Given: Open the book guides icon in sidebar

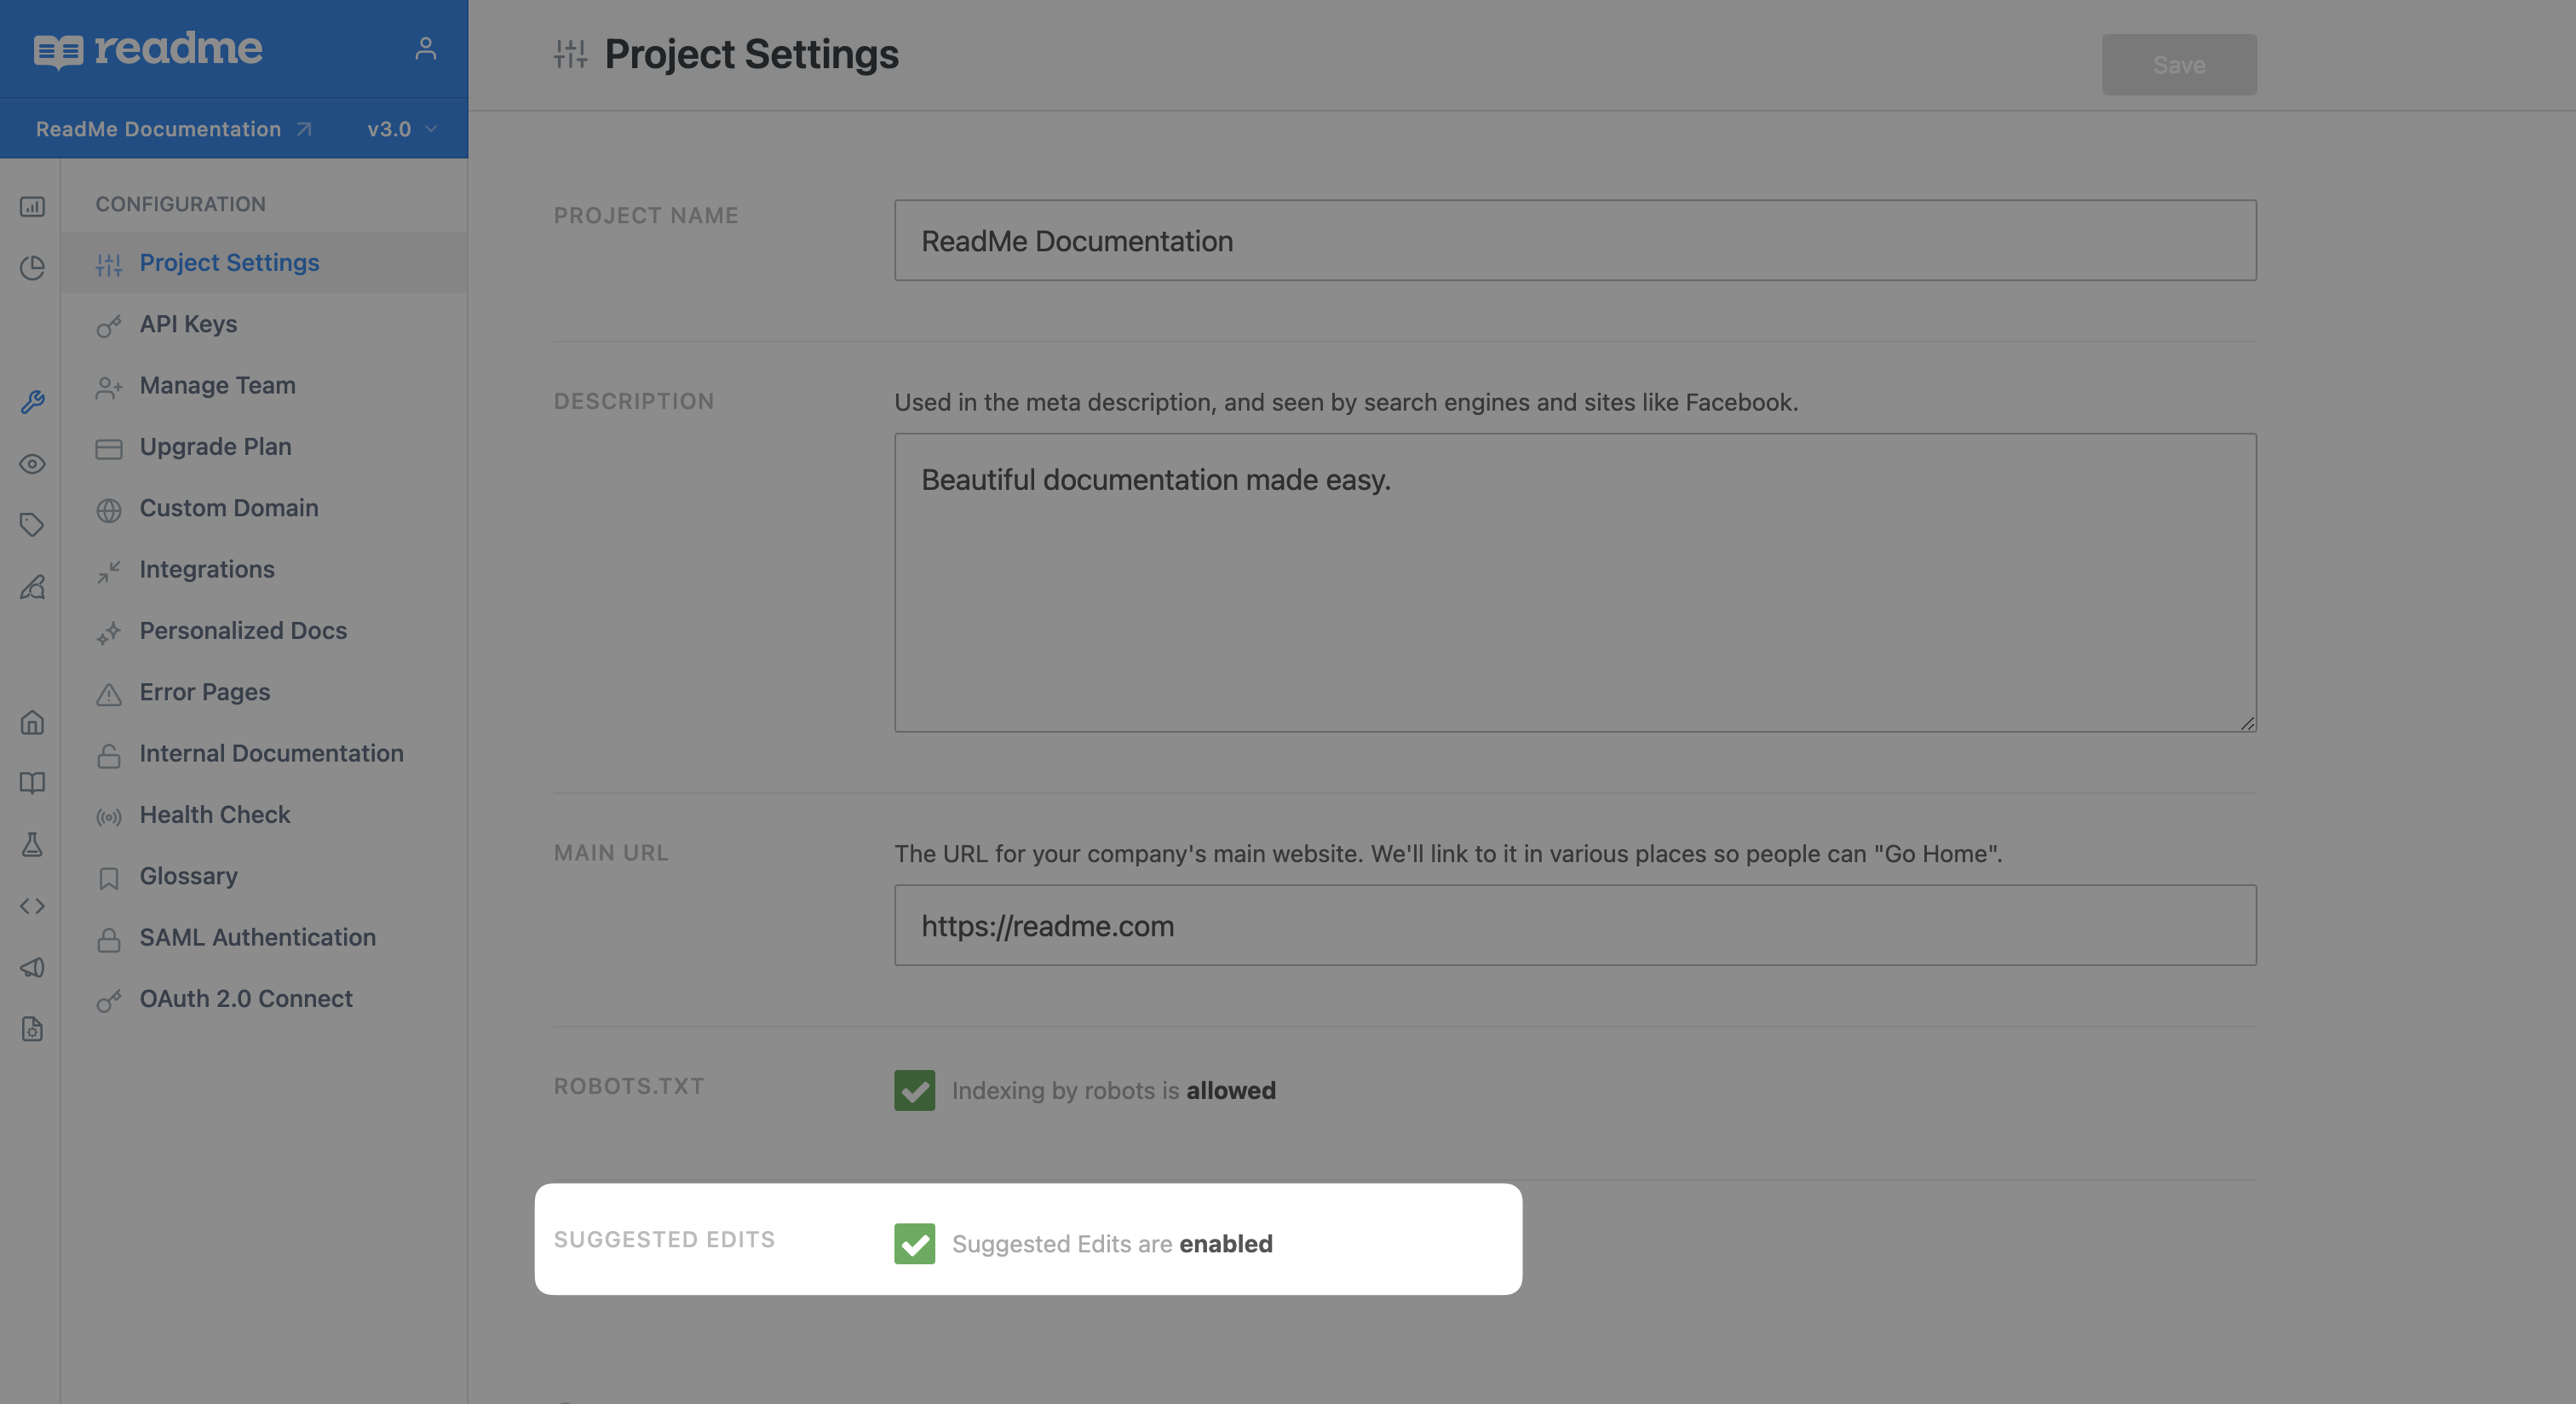Looking at the screenshot, I should pyautogui.click(x=32, y=783).
